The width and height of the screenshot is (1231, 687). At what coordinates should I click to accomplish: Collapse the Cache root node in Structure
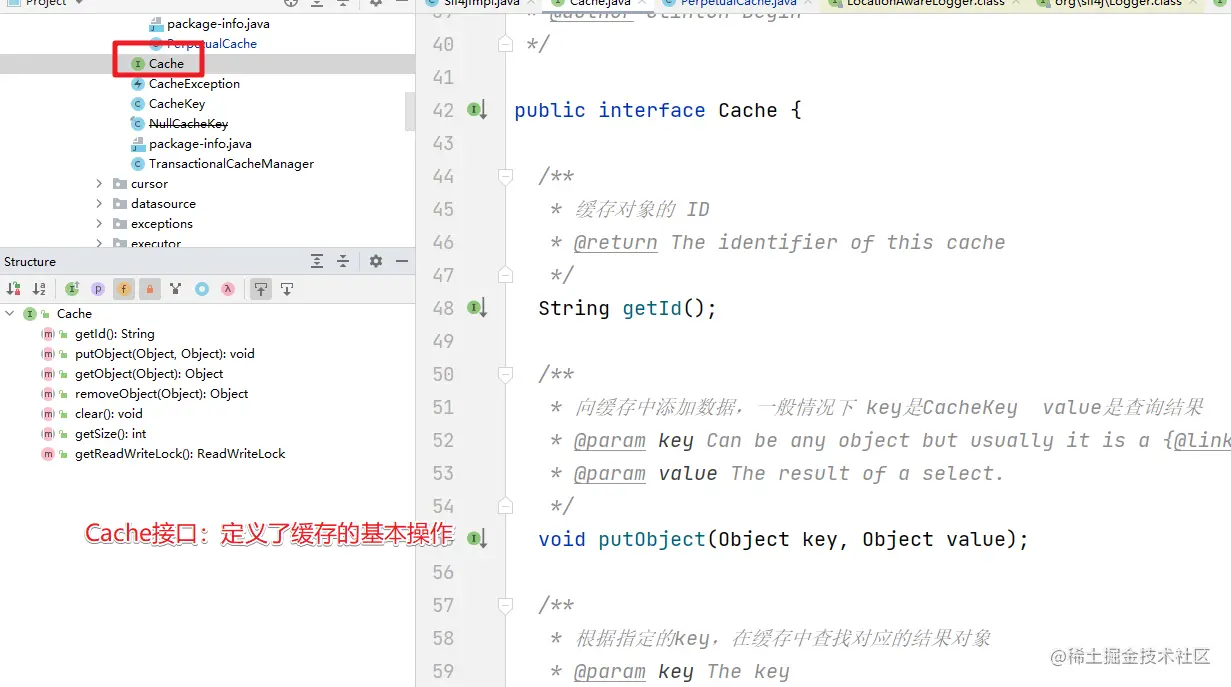[x=10, y=314]
